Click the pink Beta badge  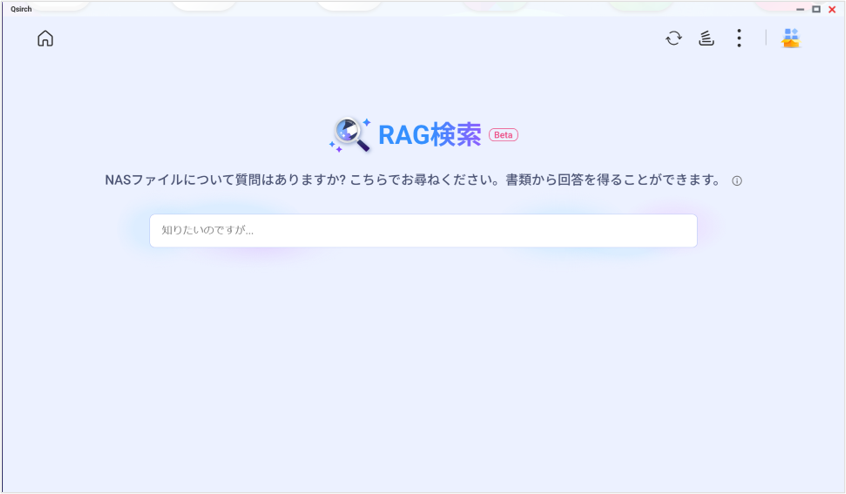tap(503, 135)
